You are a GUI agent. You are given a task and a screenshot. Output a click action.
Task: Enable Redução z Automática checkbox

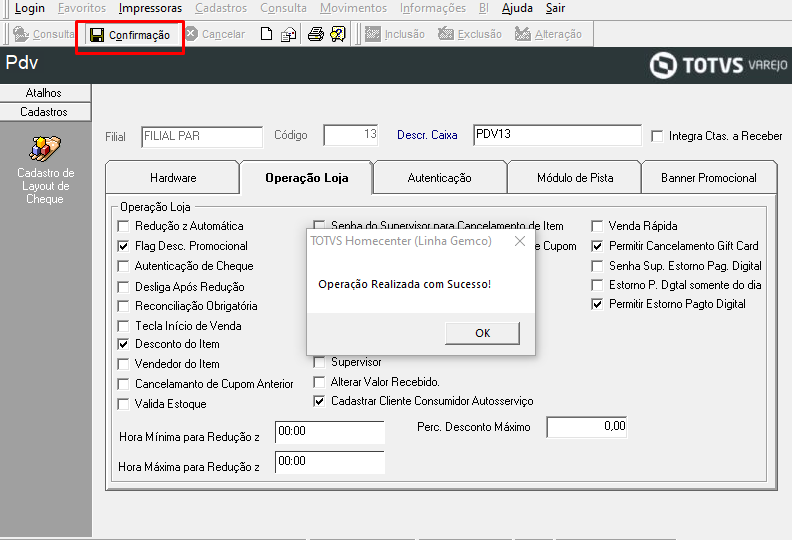click(123, 226)
